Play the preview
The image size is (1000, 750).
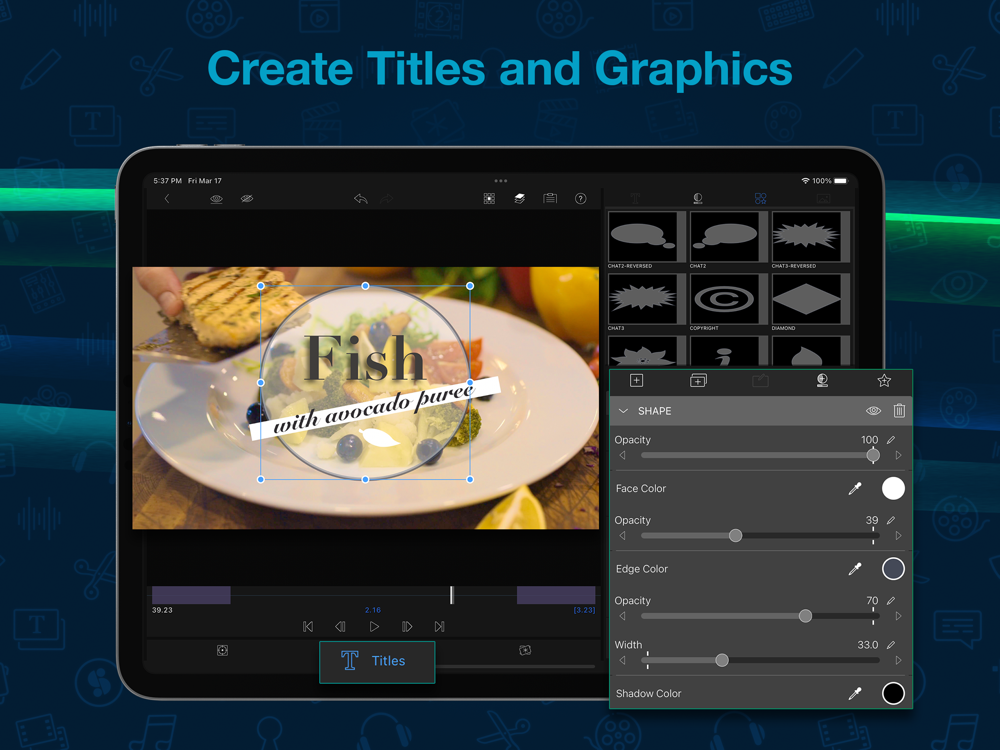pos(374,627)
